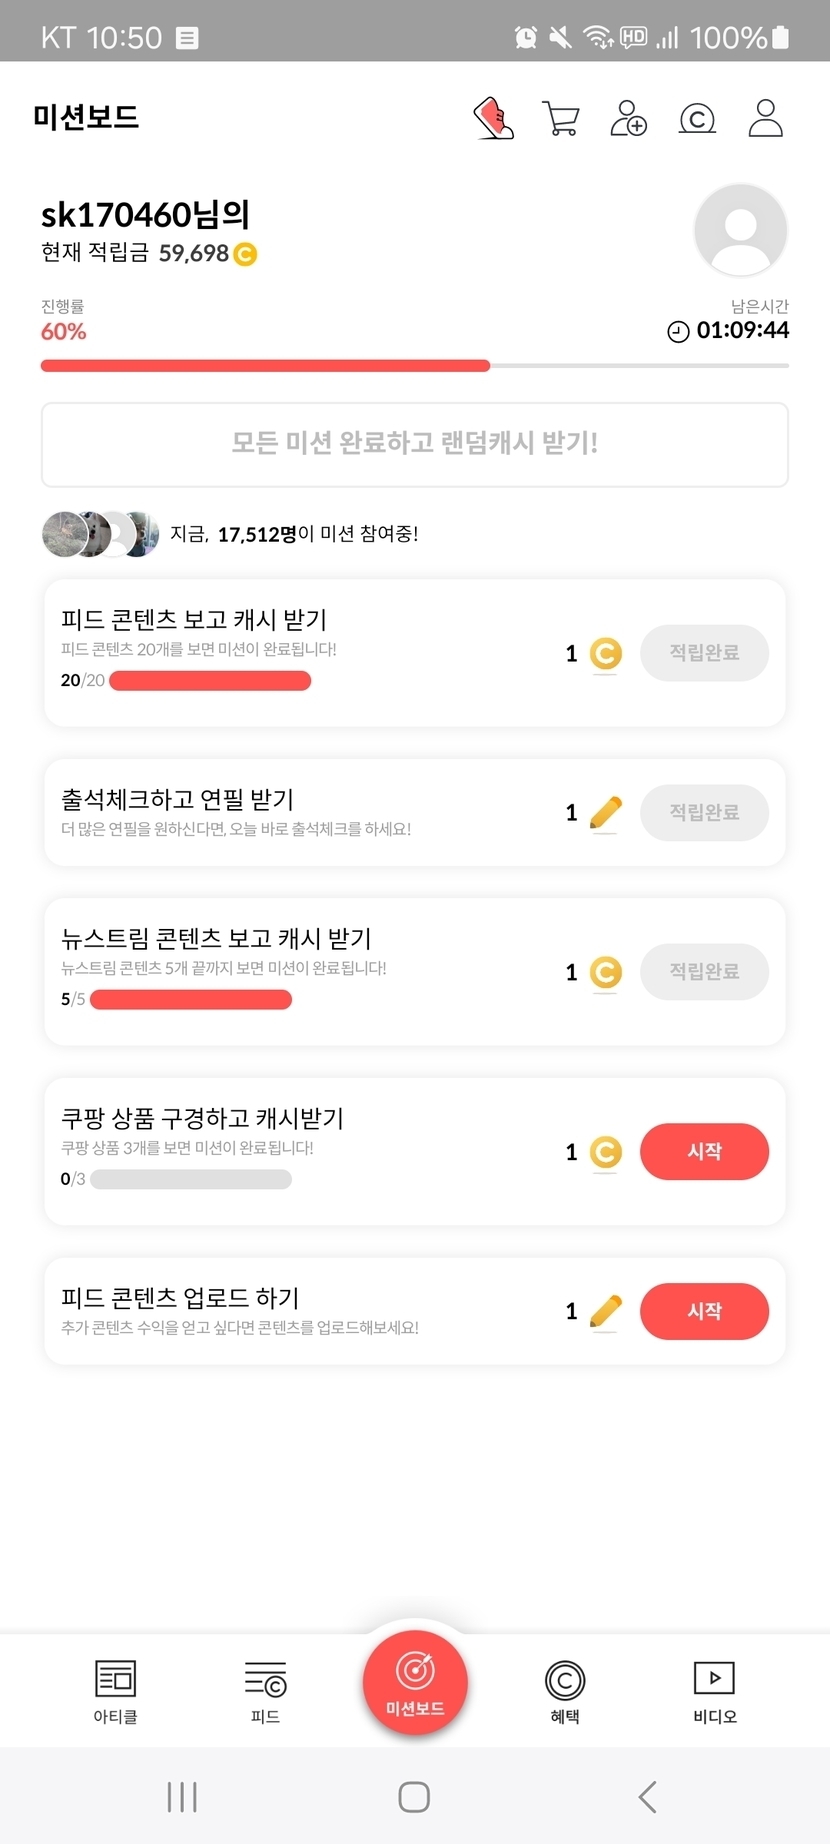Image resolution: width=830 pixels, height=1844 pixels.
Task: Open the 혜택 benefits tab
Action: click(565, 1691)
